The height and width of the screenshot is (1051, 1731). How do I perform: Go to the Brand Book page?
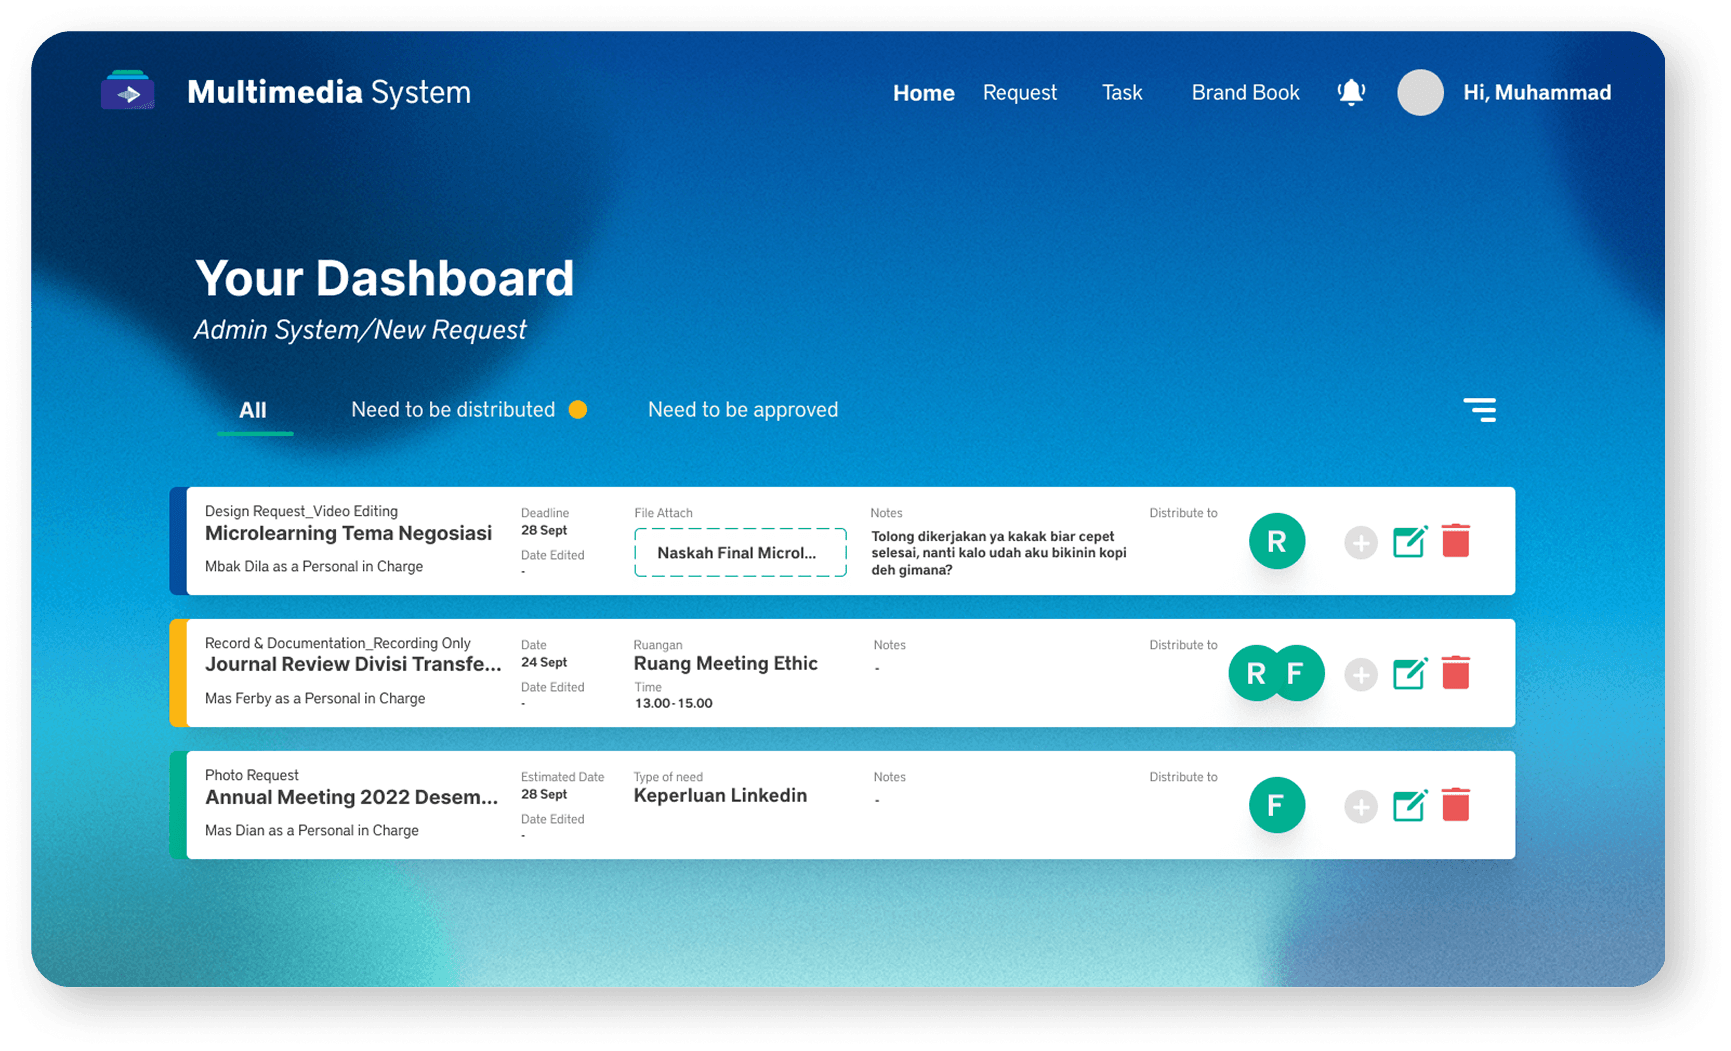[1245, 93]
